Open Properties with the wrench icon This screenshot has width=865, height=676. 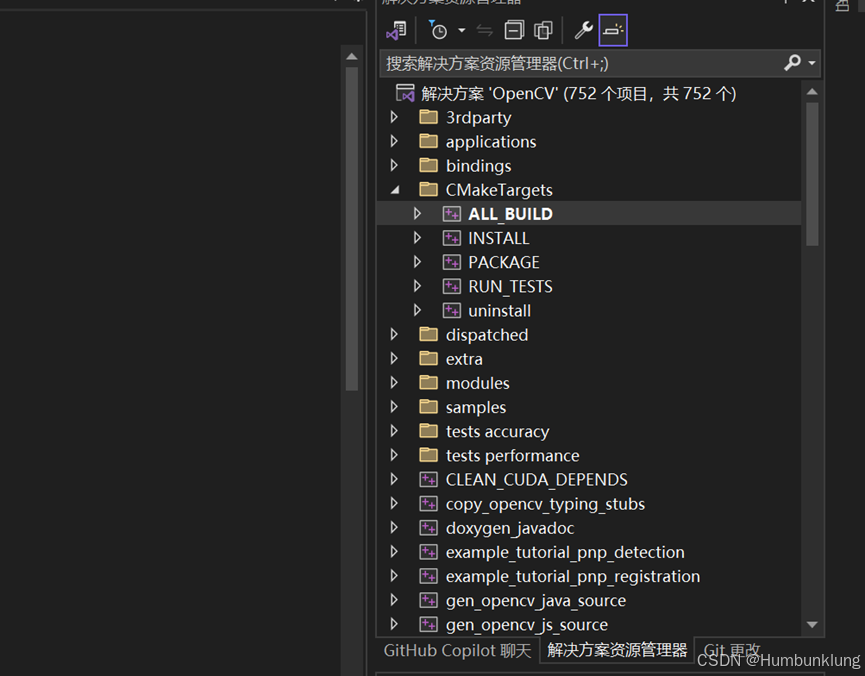583,31
